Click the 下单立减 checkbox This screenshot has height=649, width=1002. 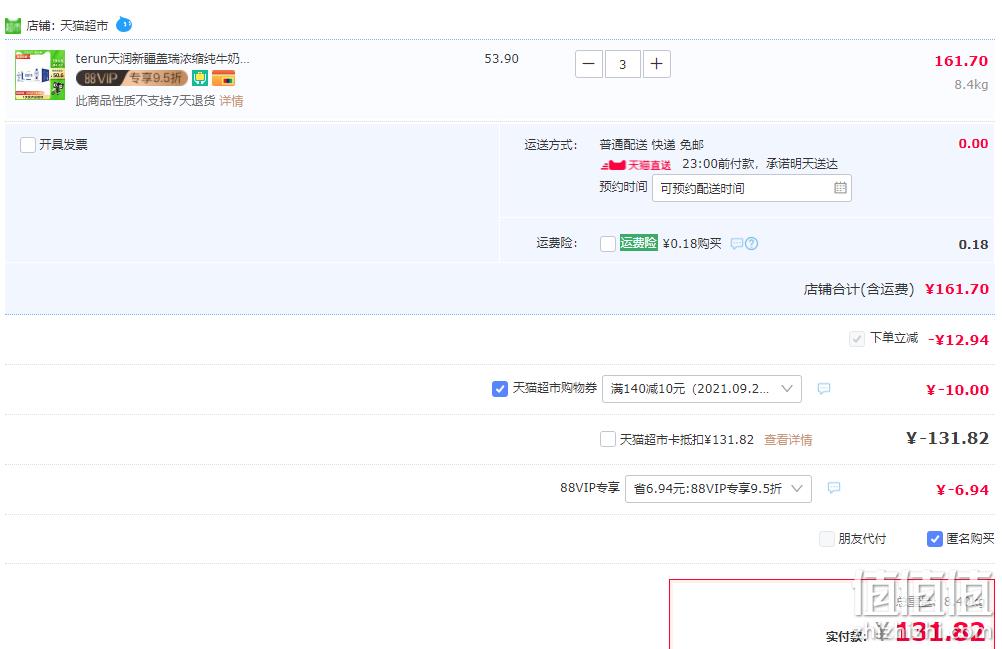856,339
